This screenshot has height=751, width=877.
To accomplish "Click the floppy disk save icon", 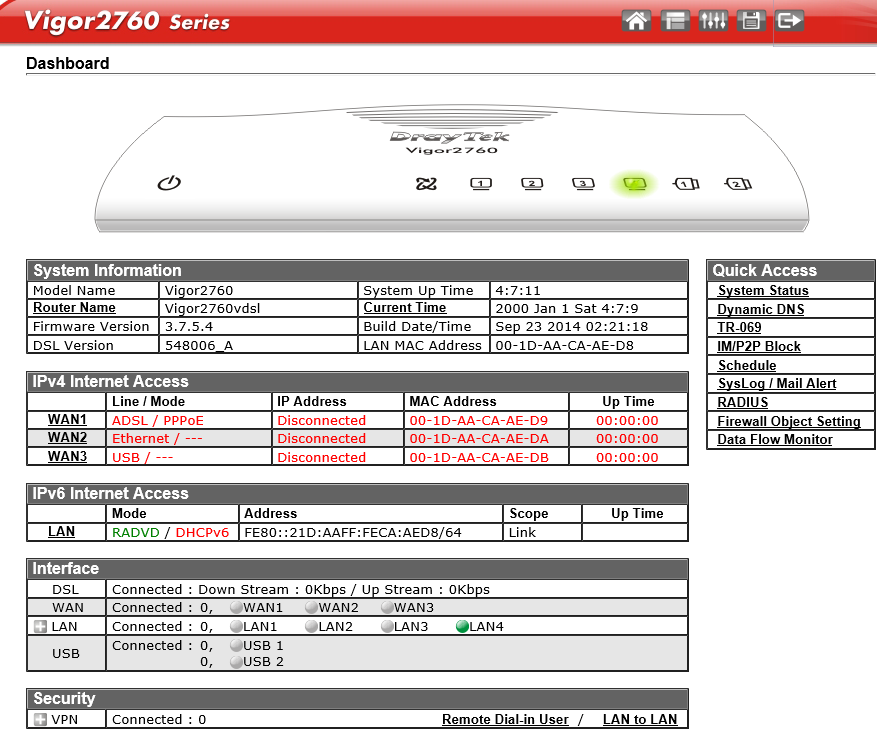I will (751, 20).
